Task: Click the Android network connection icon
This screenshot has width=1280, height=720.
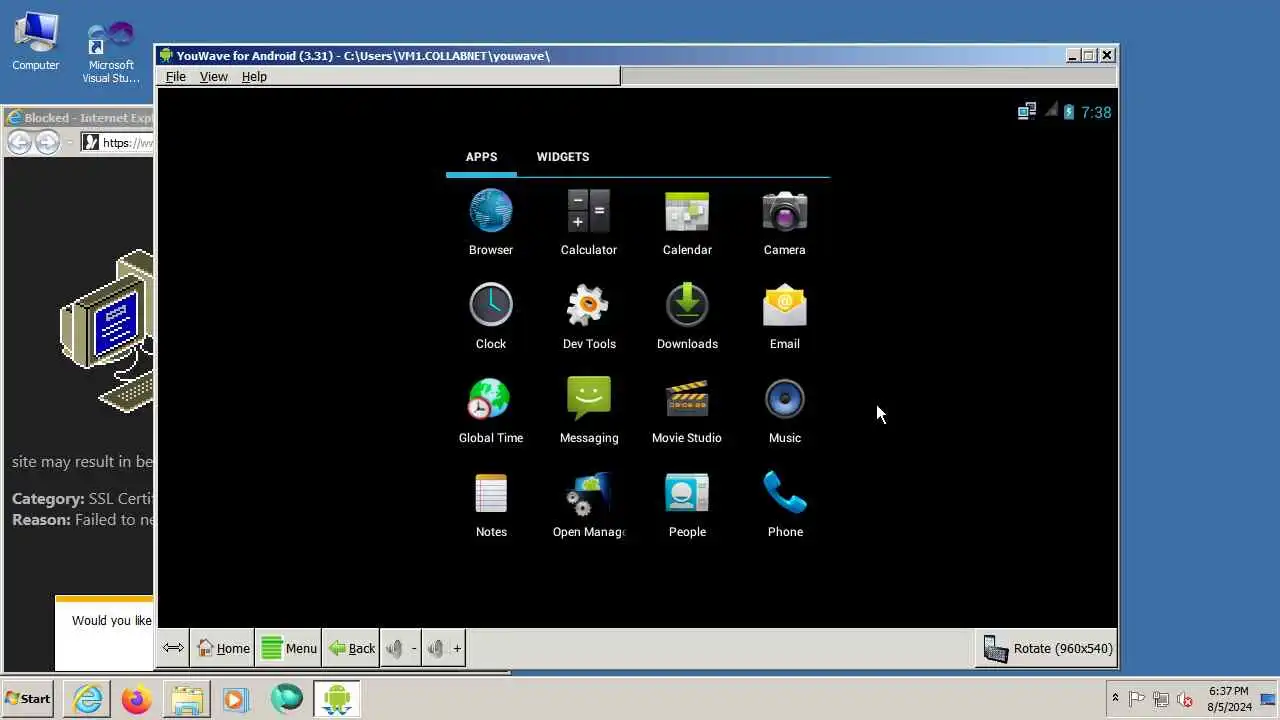Action: click(1026, 112)
